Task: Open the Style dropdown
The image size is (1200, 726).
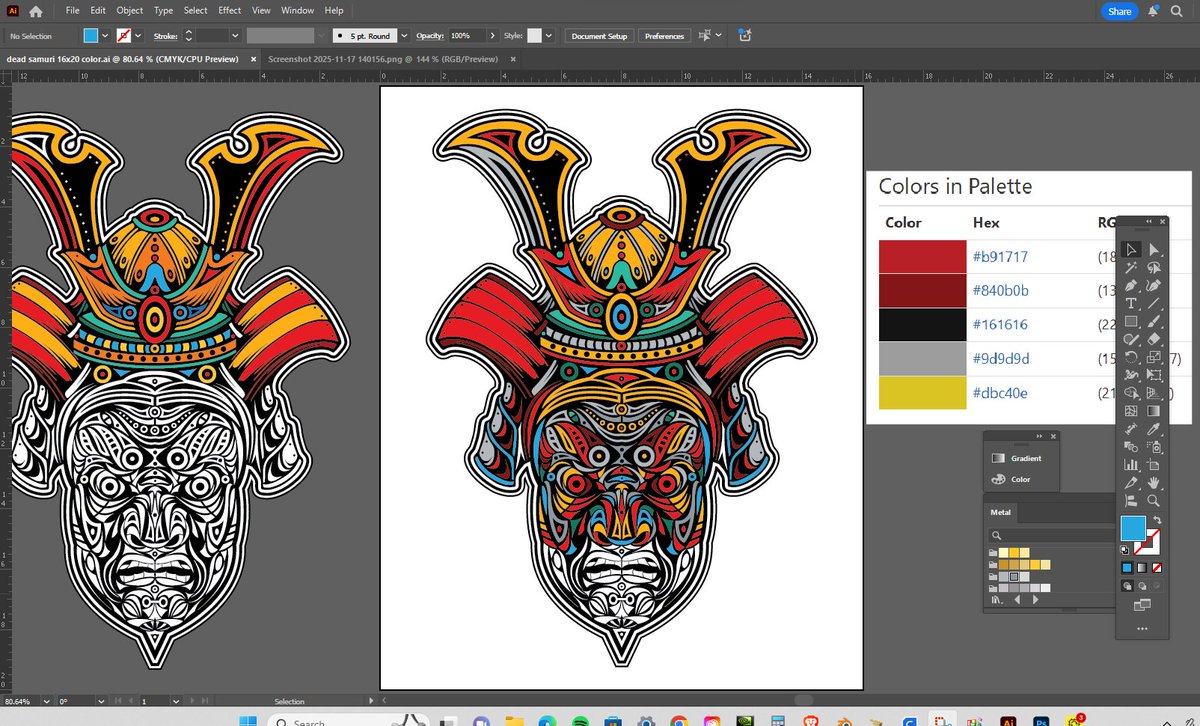Action: [x=549, y=35]
